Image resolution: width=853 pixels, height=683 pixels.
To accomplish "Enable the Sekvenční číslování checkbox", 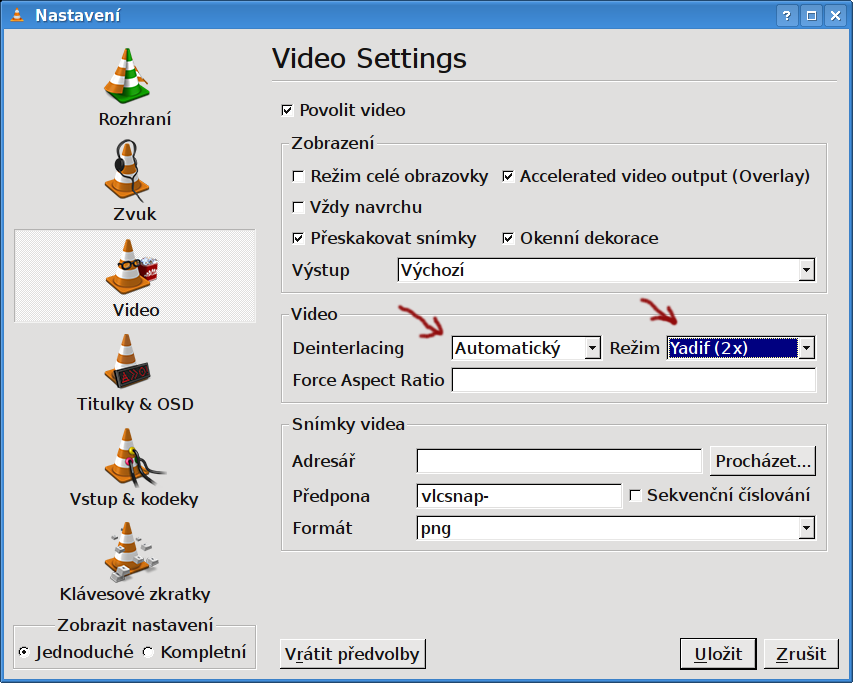I will 635,495.
